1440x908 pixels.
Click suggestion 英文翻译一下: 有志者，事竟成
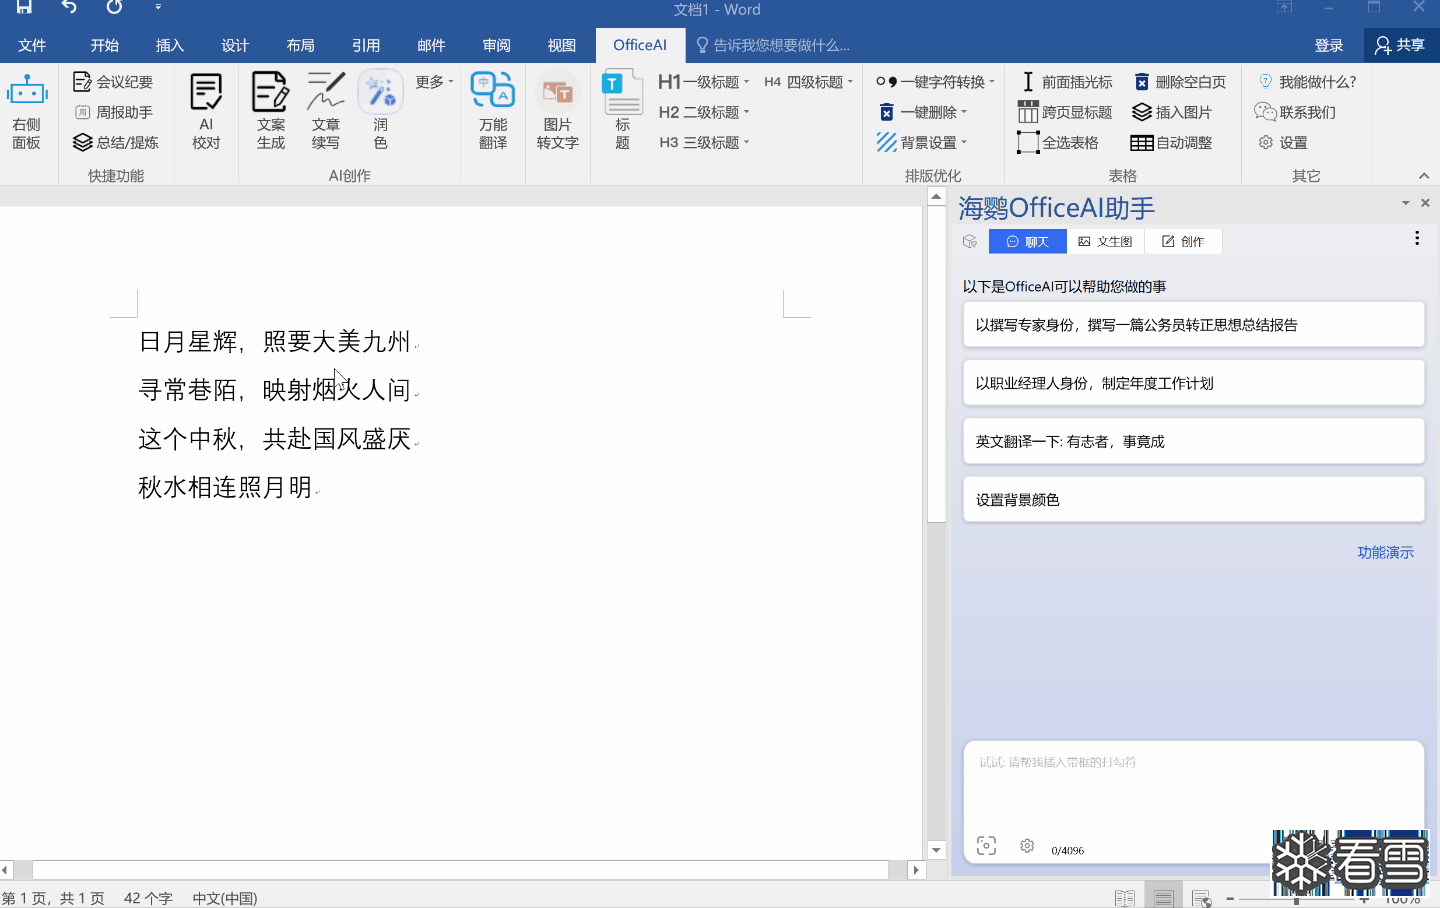[x=1193, y=441]
